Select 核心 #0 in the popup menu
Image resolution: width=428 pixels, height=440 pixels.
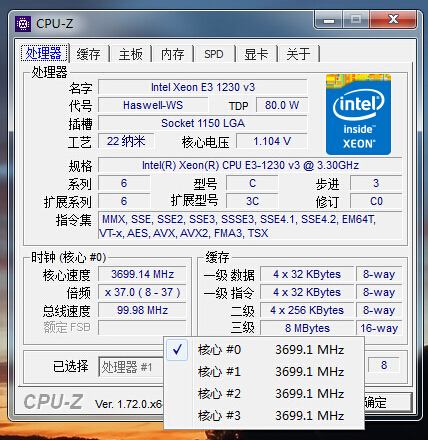[264, 350]
